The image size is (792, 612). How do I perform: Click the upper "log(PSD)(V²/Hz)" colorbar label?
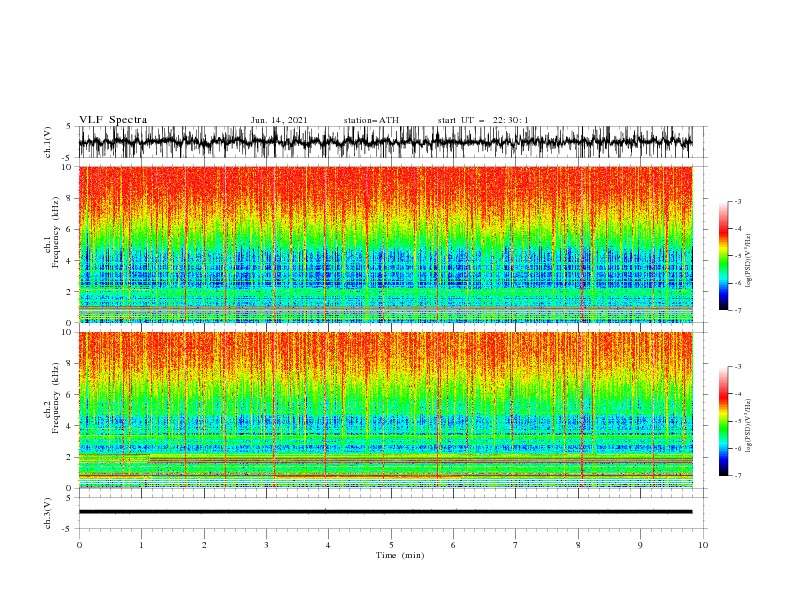pyautogui.click(x=748, y=261)
